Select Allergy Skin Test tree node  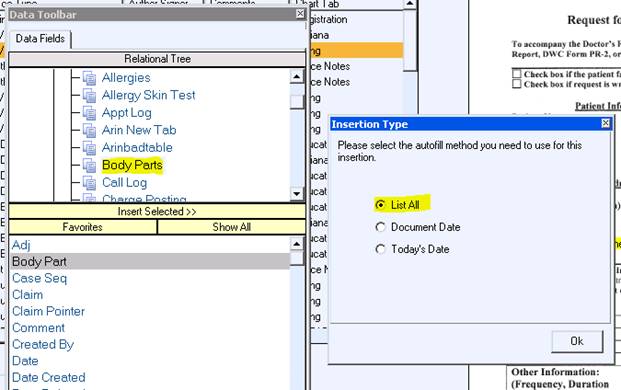coord(149,95)
